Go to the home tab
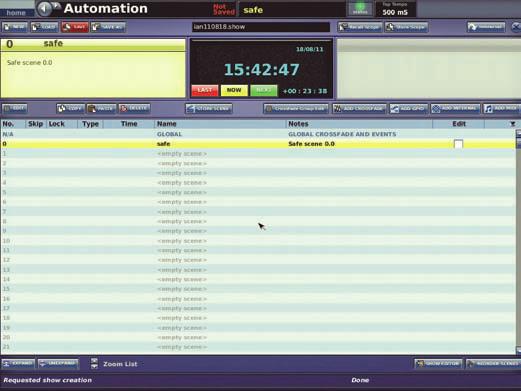 click(16, 13)
